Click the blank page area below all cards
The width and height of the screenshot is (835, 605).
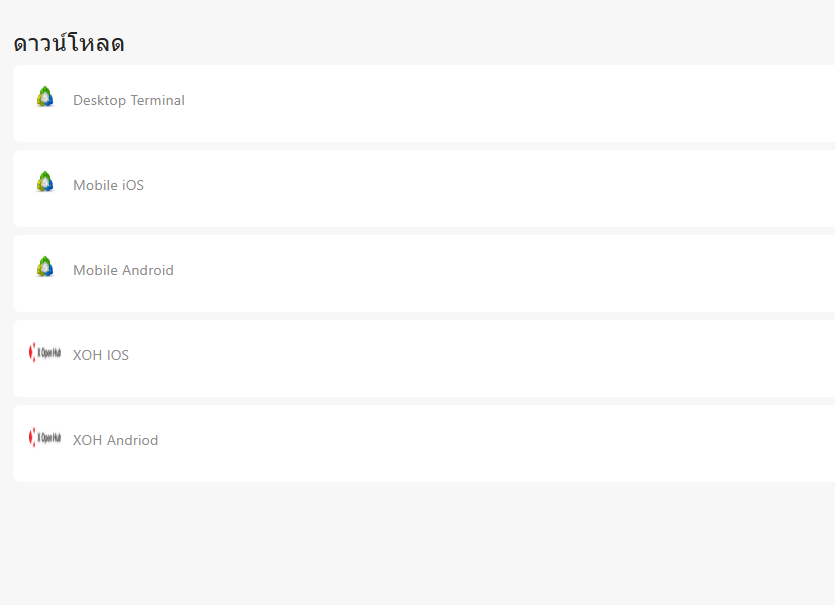[418, 543]
